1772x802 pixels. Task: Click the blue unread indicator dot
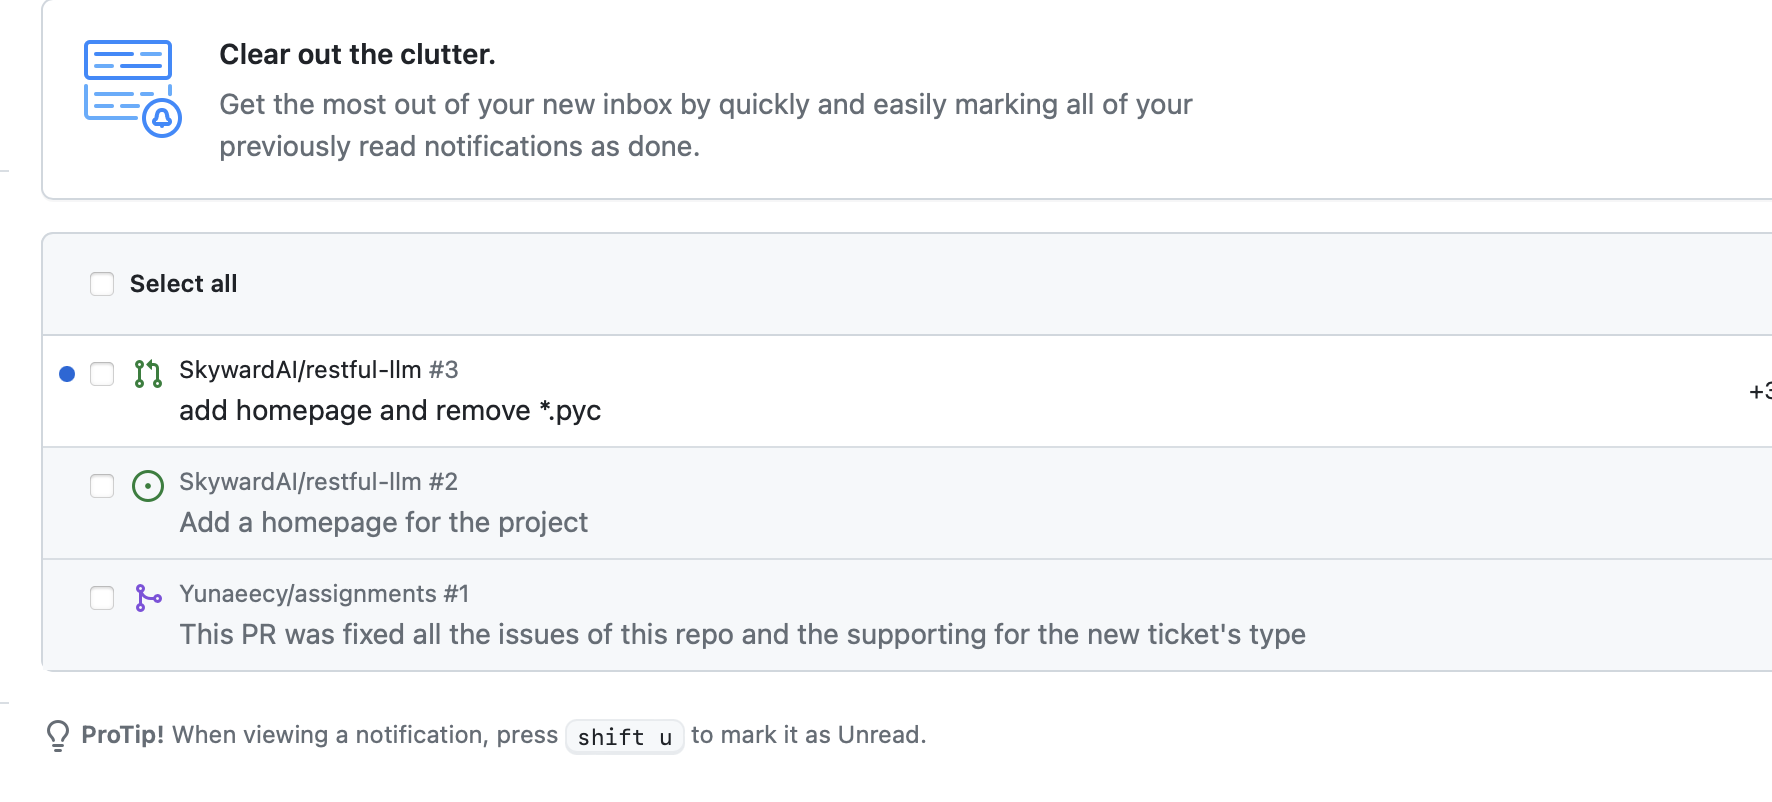[x=67, y=374]
